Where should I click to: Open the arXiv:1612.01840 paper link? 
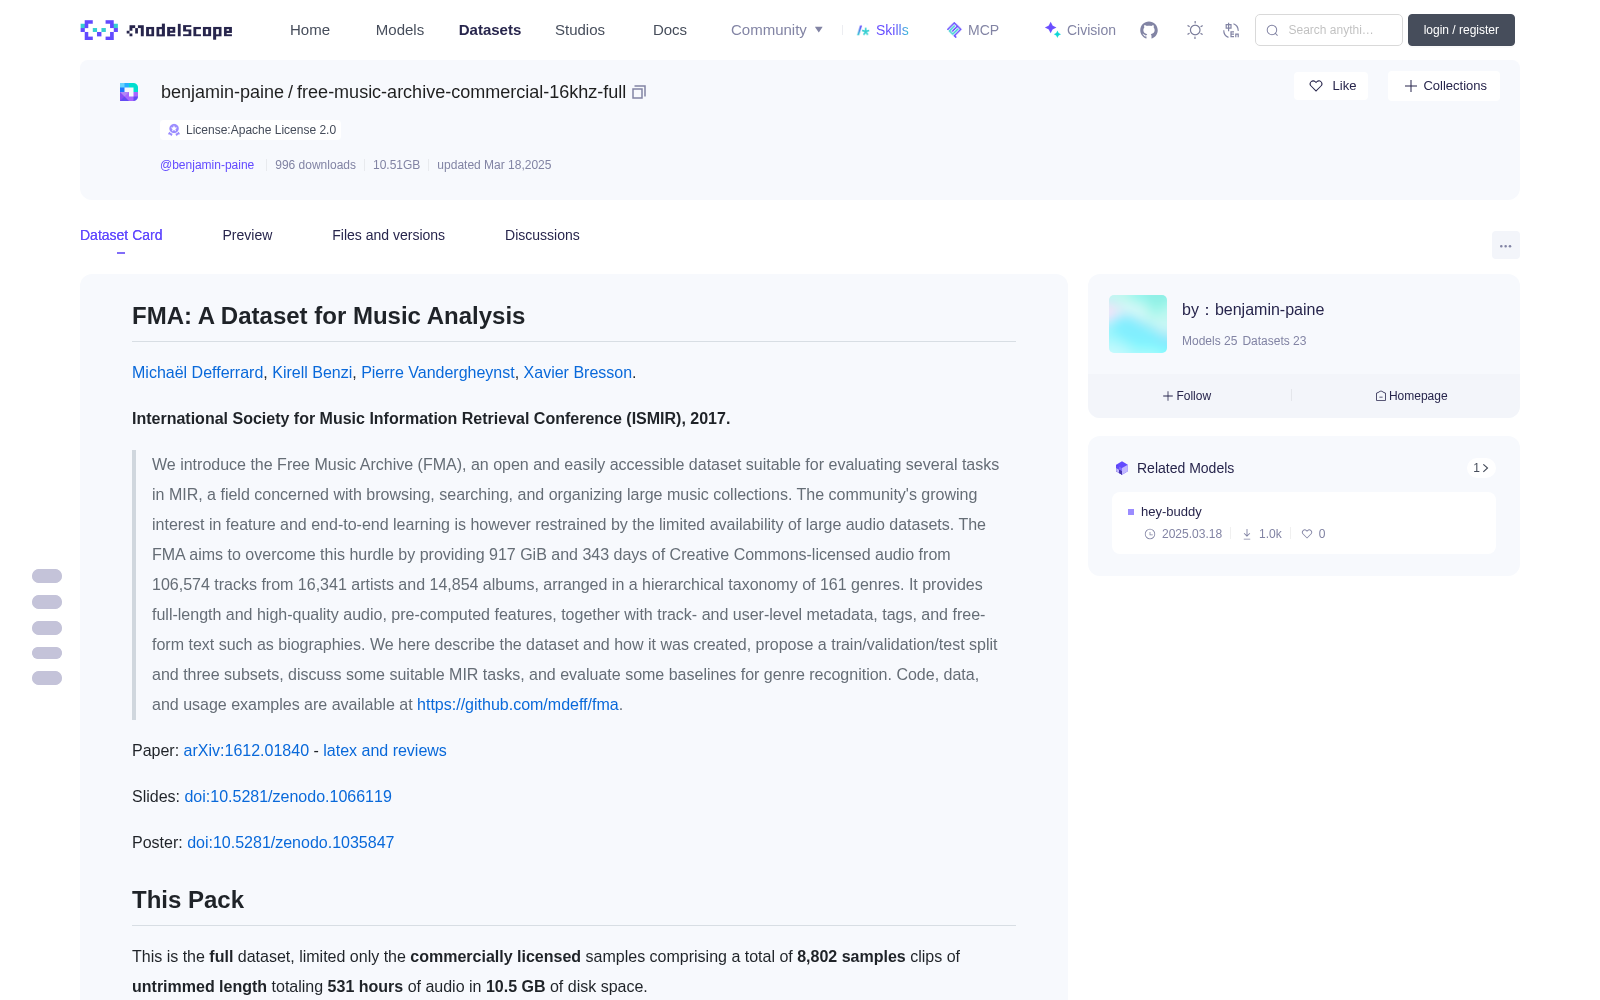tap(246, 750)
